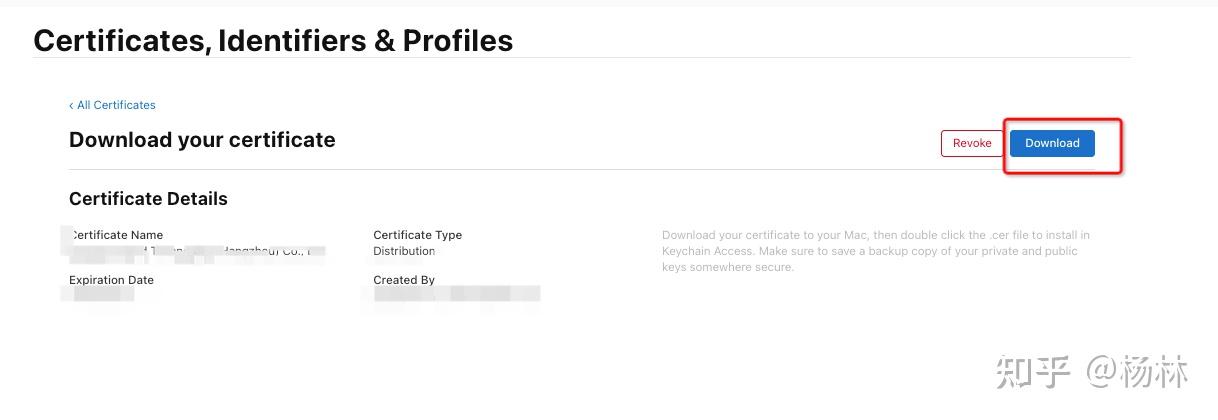The image size is (1218, 420).
Task: Click the keys somewhere secure instruction line
Action: click(x=727, y=267)
